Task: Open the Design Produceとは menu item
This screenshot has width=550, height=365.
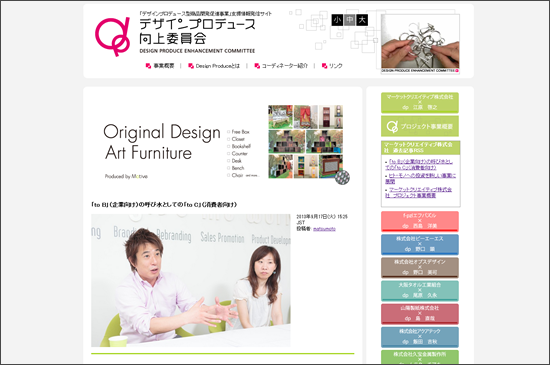Action: 214,66
